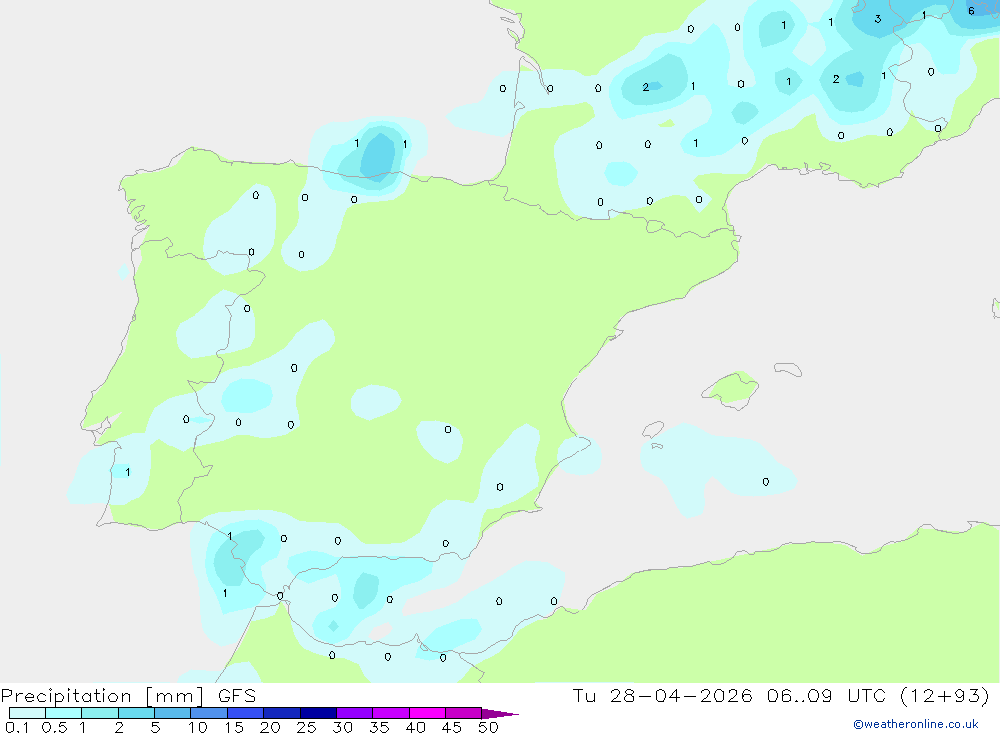Click the '25' legend scale label

[x=306, y=727]
